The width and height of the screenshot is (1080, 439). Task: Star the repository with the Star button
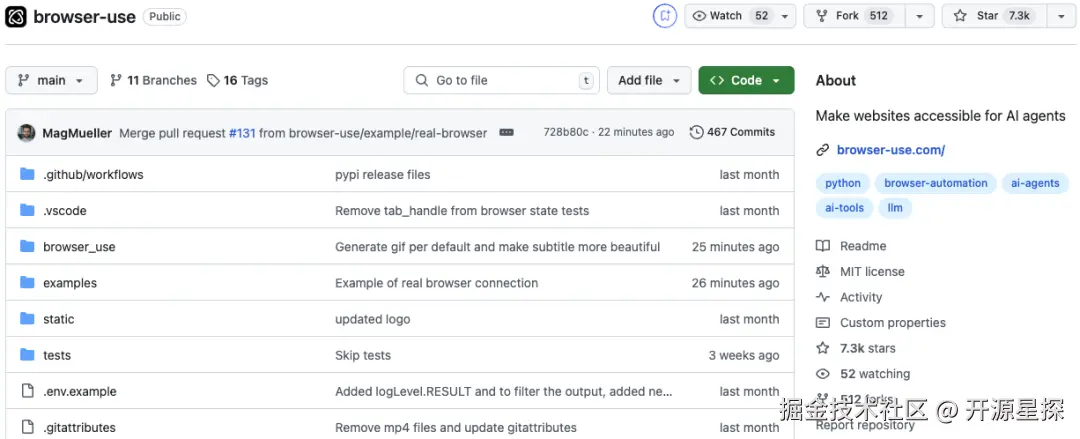(x=994, y=16)
